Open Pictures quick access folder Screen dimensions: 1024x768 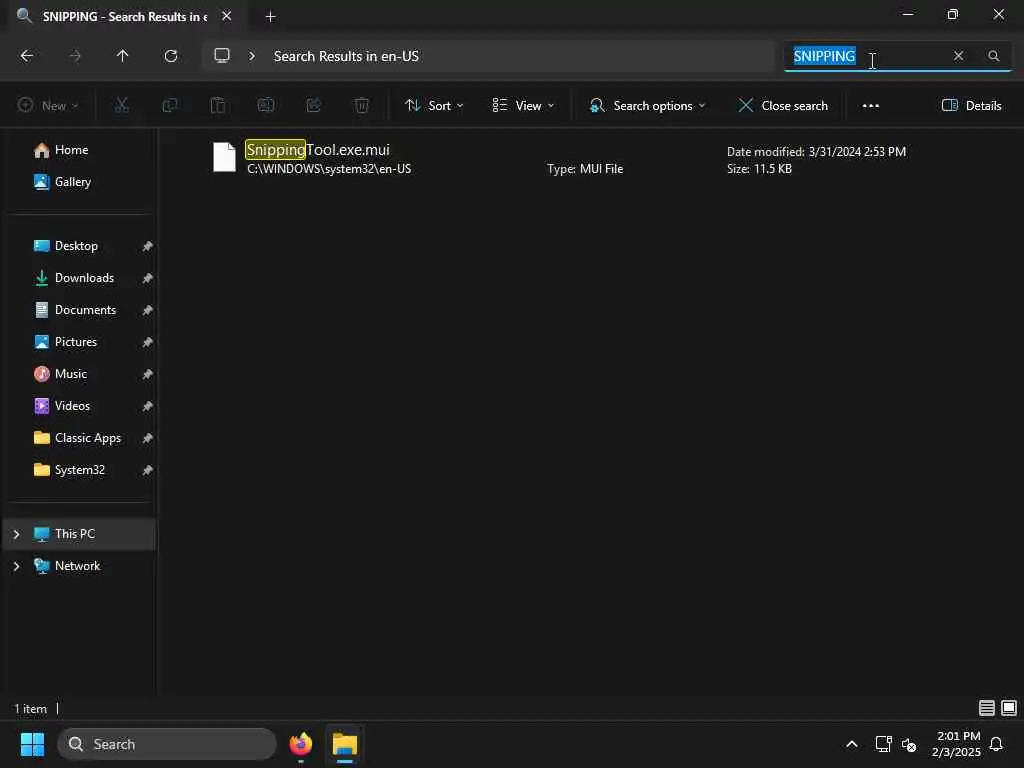point(76,342)
